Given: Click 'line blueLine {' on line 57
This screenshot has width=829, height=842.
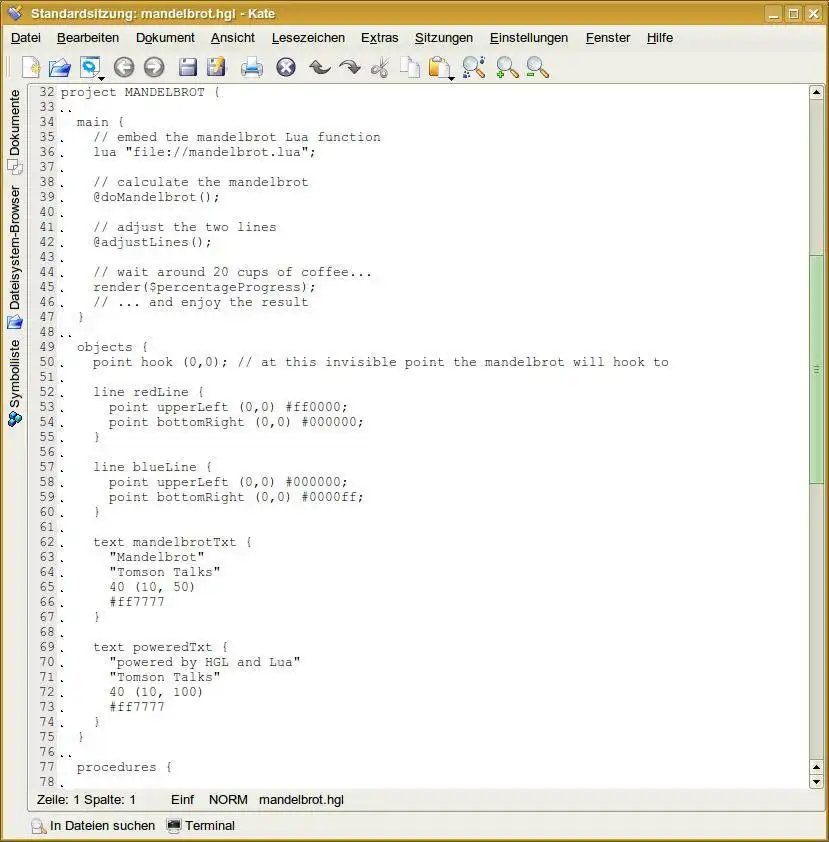Looking at the screenshot, I should [152, 467].
